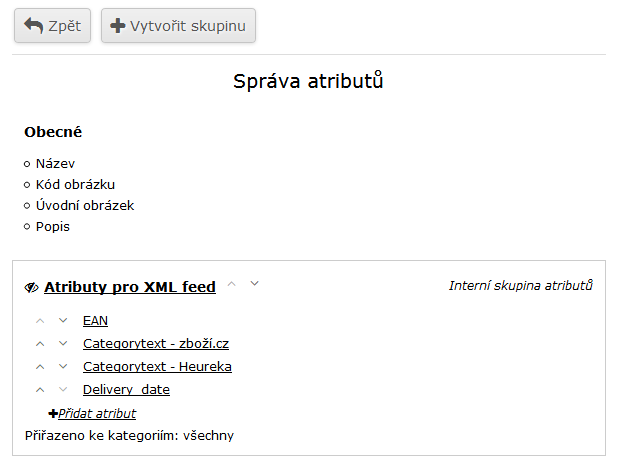Toggle visibility eye of XML feed group
The height and width of the screenshot is (463, 617).
point(31,288)
